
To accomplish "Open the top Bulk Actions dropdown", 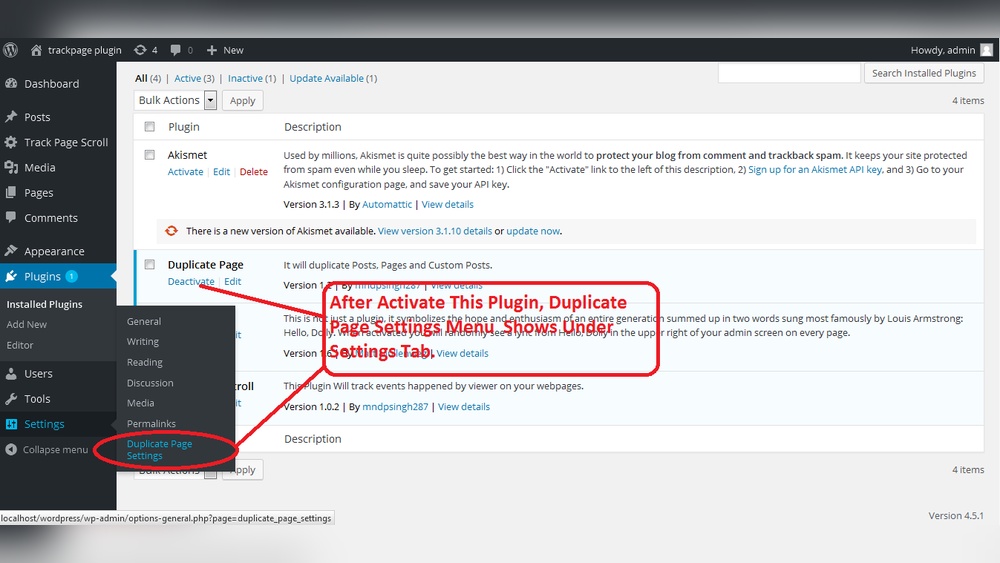I will (175, 100).
